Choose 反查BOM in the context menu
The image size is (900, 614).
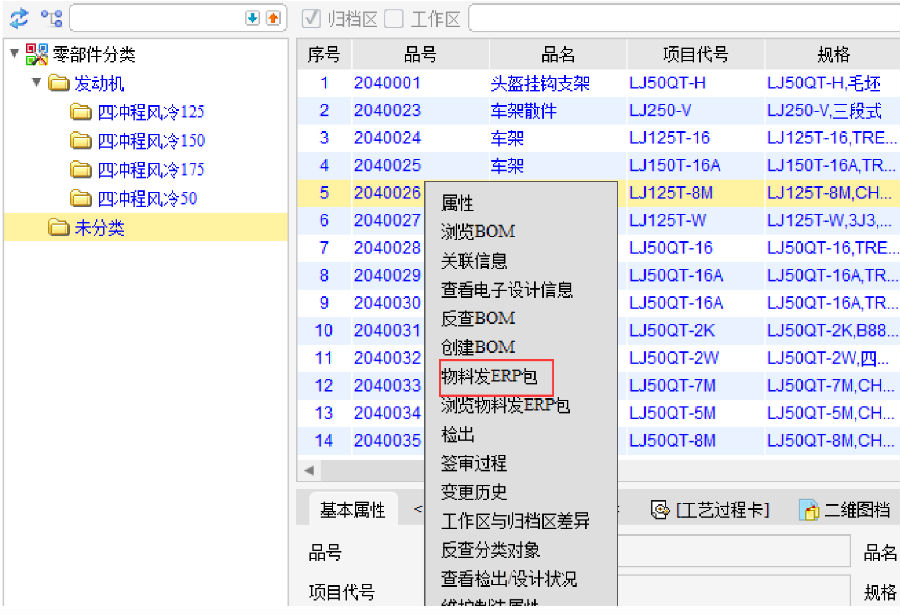[478, 318]
